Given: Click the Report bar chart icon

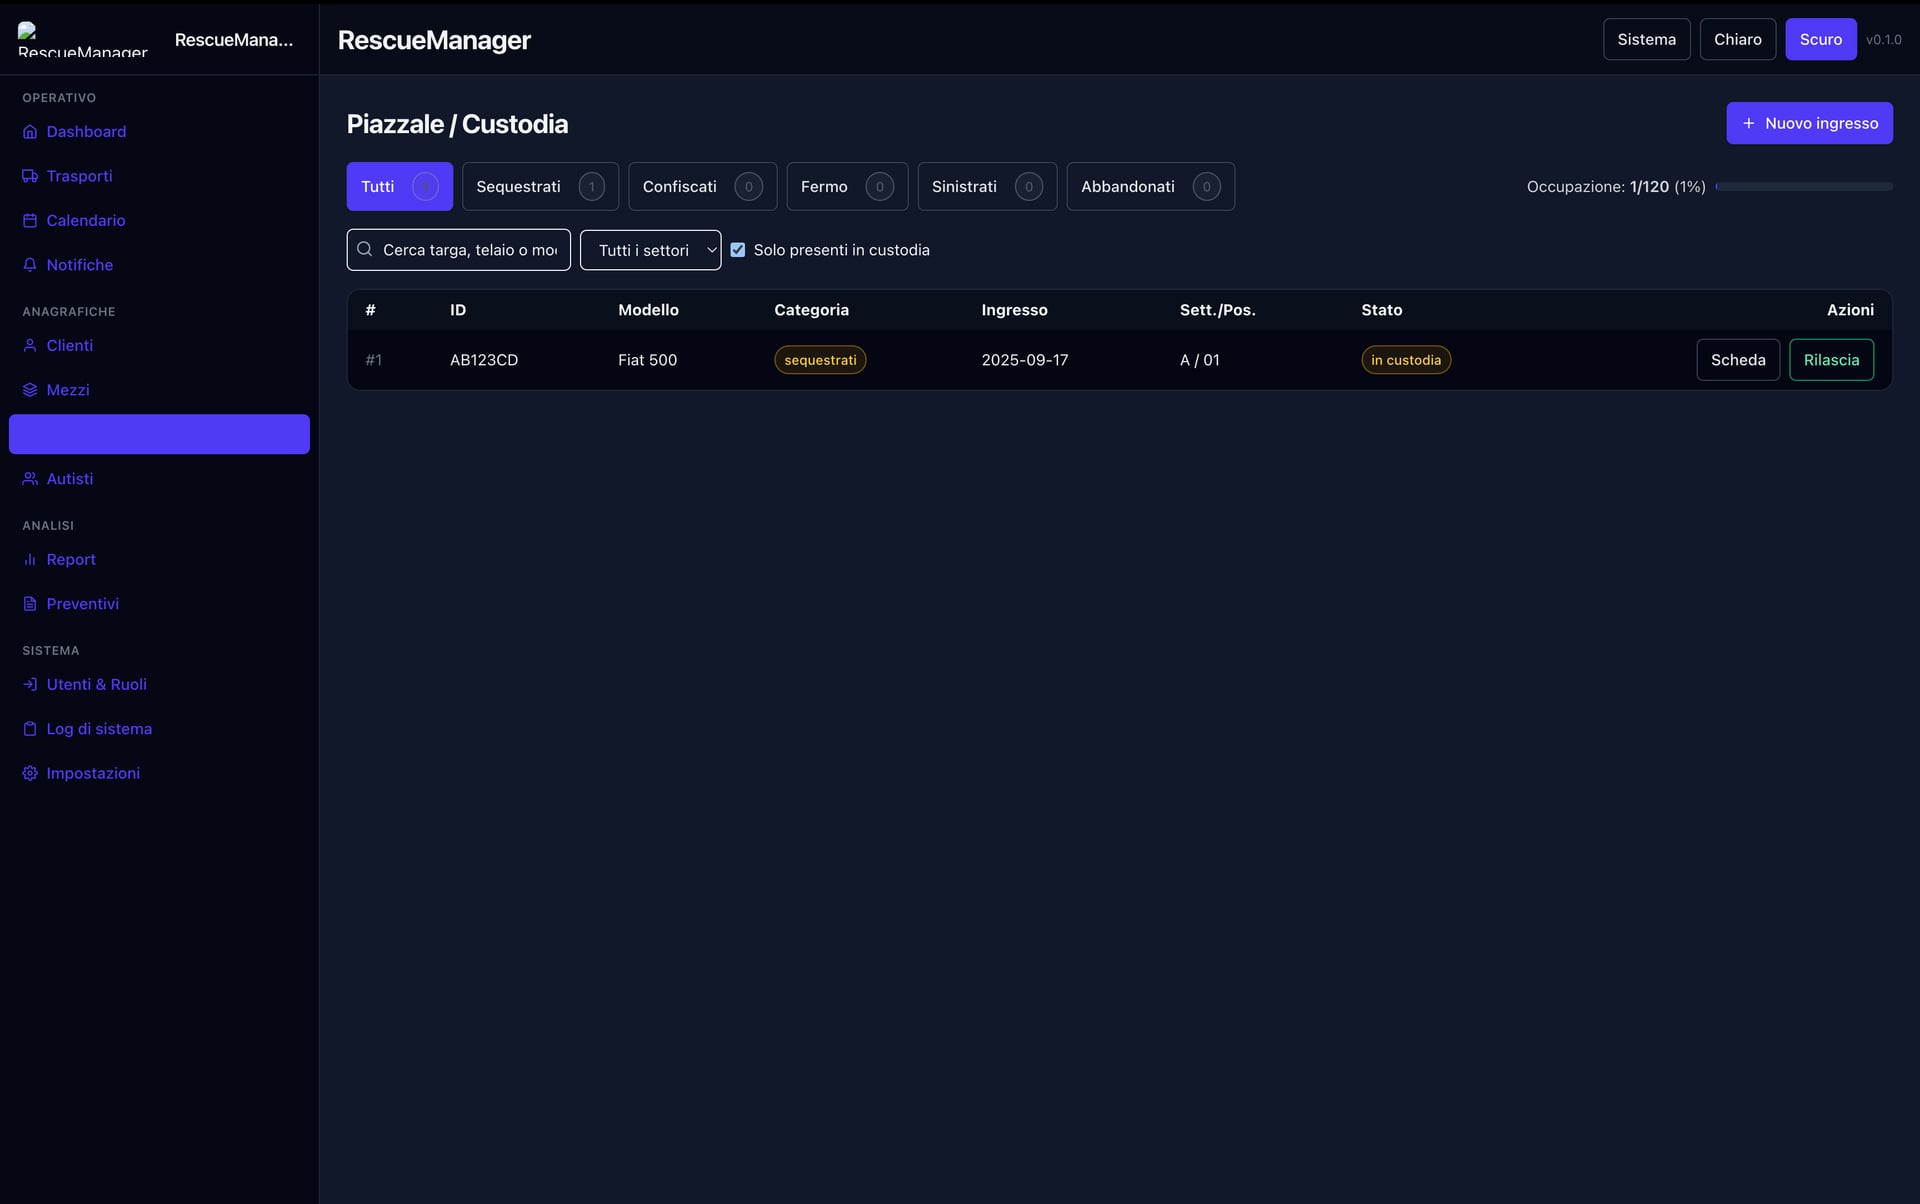Looking at the screenshot, I should (30, 560).
